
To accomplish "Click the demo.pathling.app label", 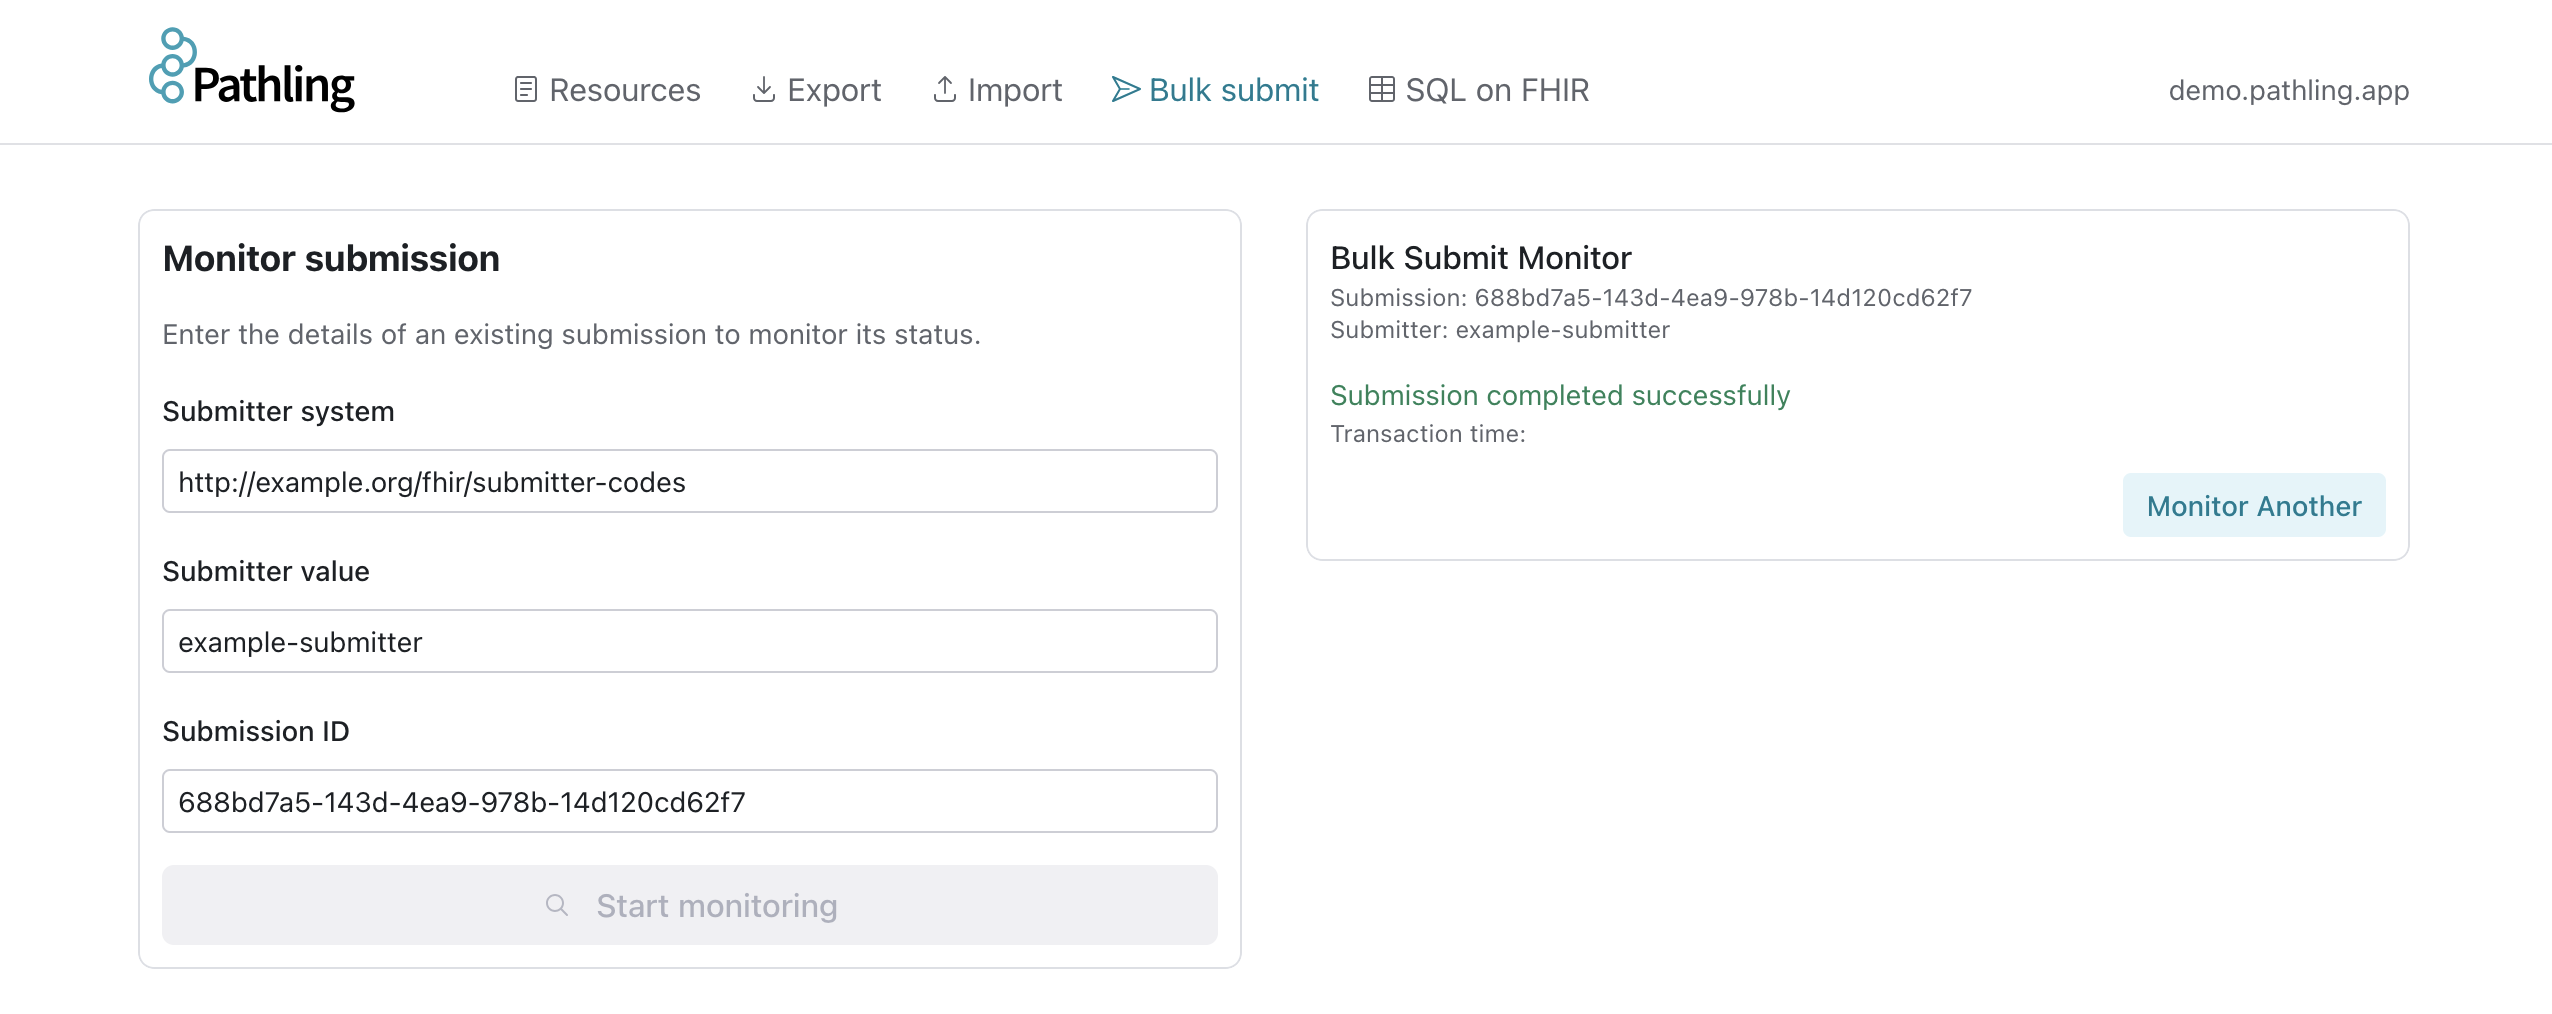I will [2288, 90].
